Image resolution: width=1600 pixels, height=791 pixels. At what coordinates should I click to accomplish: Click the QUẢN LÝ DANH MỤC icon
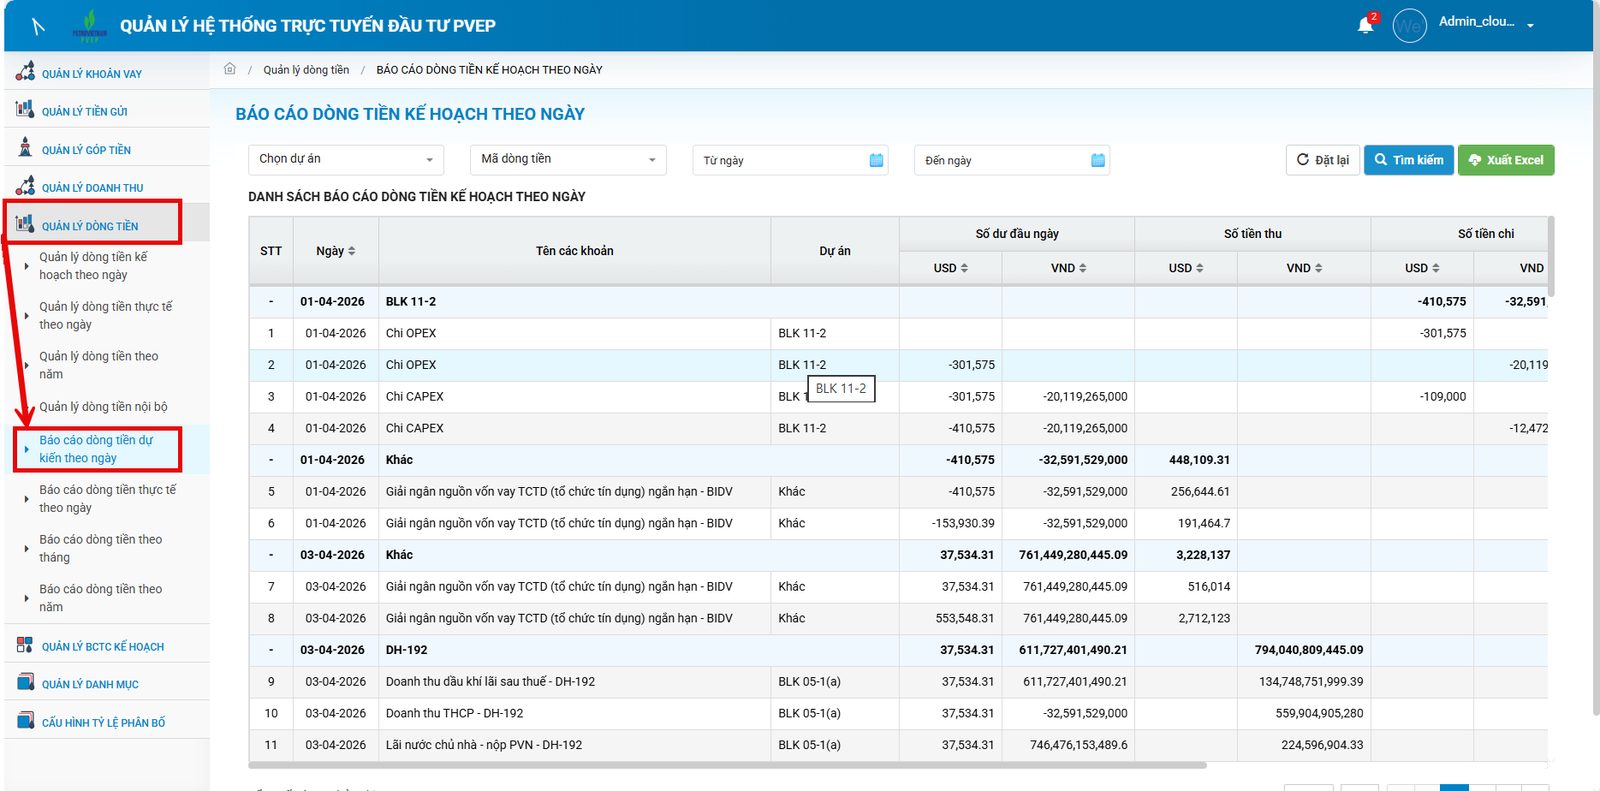click(x=25, y=683)
